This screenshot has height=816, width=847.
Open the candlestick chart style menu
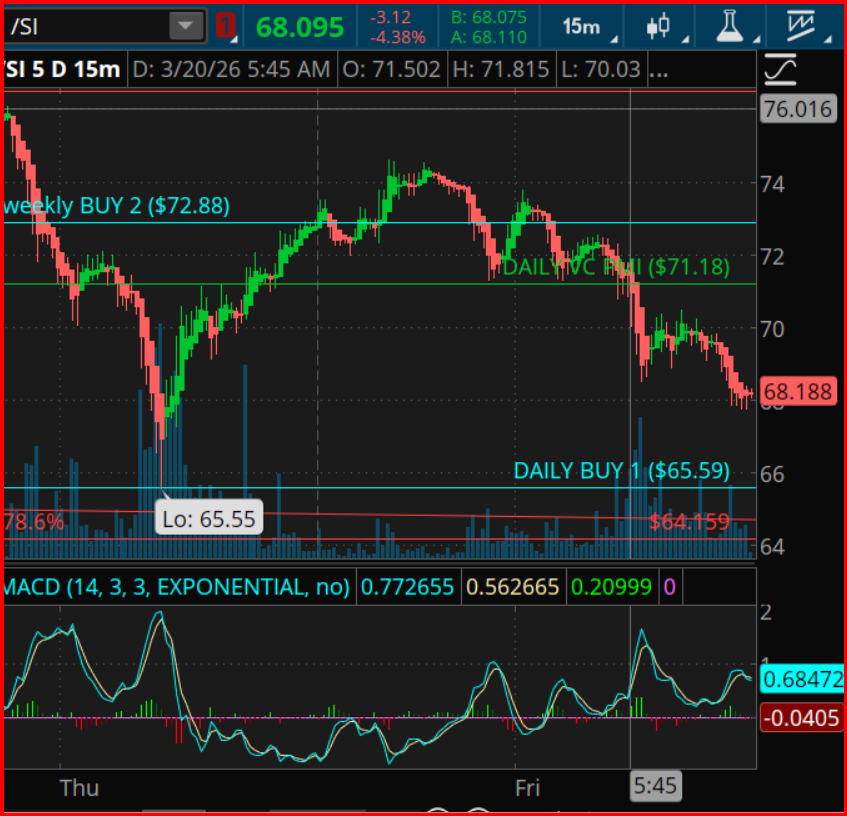pyautogui.click(x=658, y=26)
